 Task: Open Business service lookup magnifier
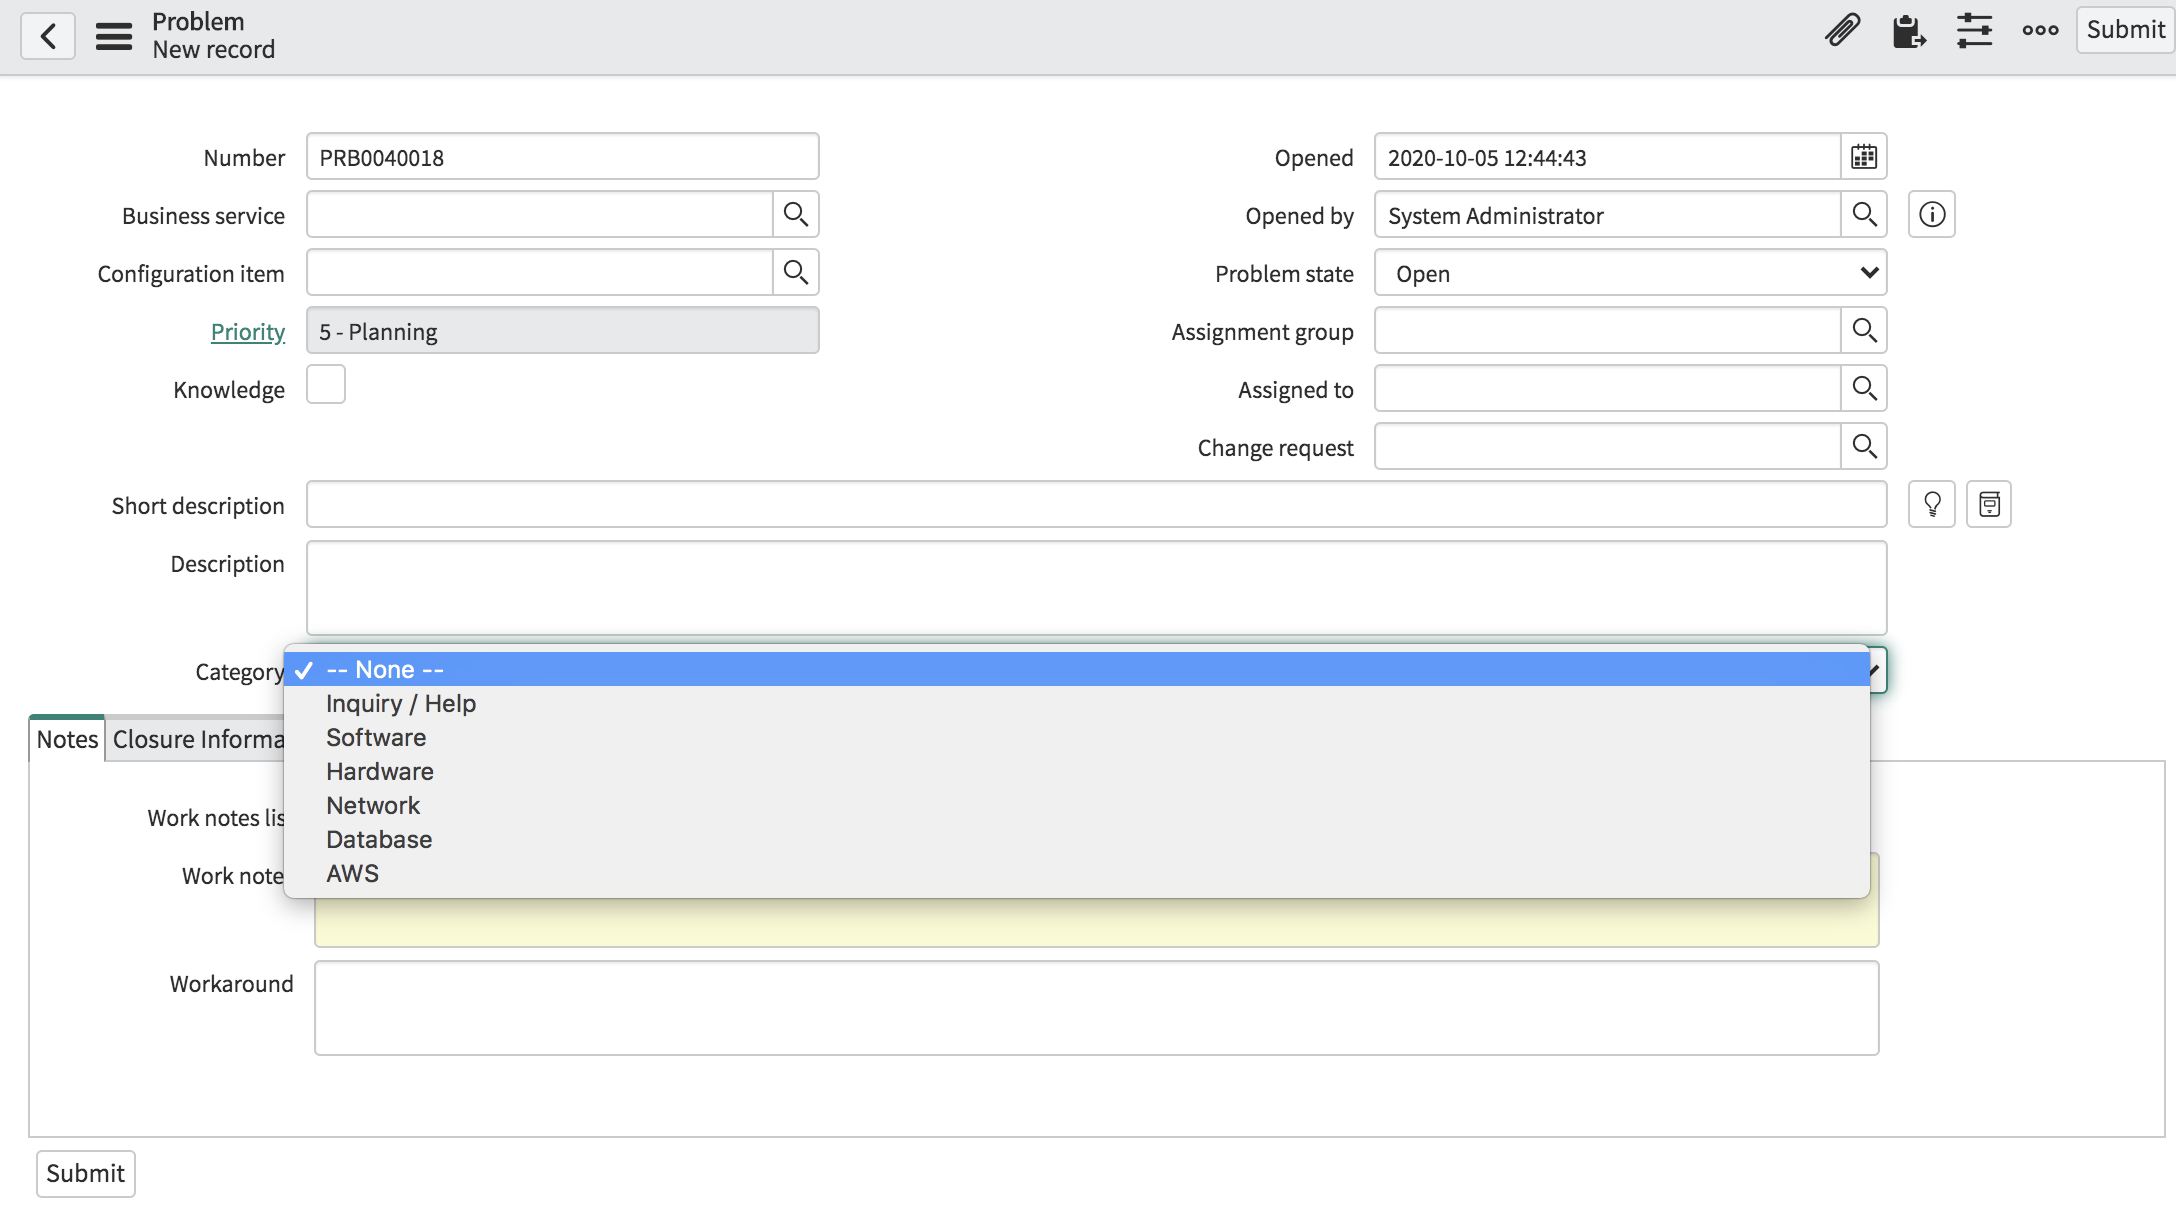[796, 215]
